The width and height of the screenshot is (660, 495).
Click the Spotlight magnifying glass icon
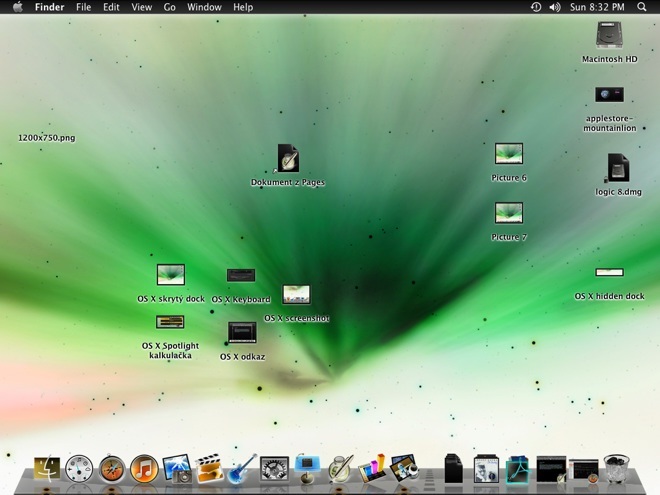click(x=642, y=7)
